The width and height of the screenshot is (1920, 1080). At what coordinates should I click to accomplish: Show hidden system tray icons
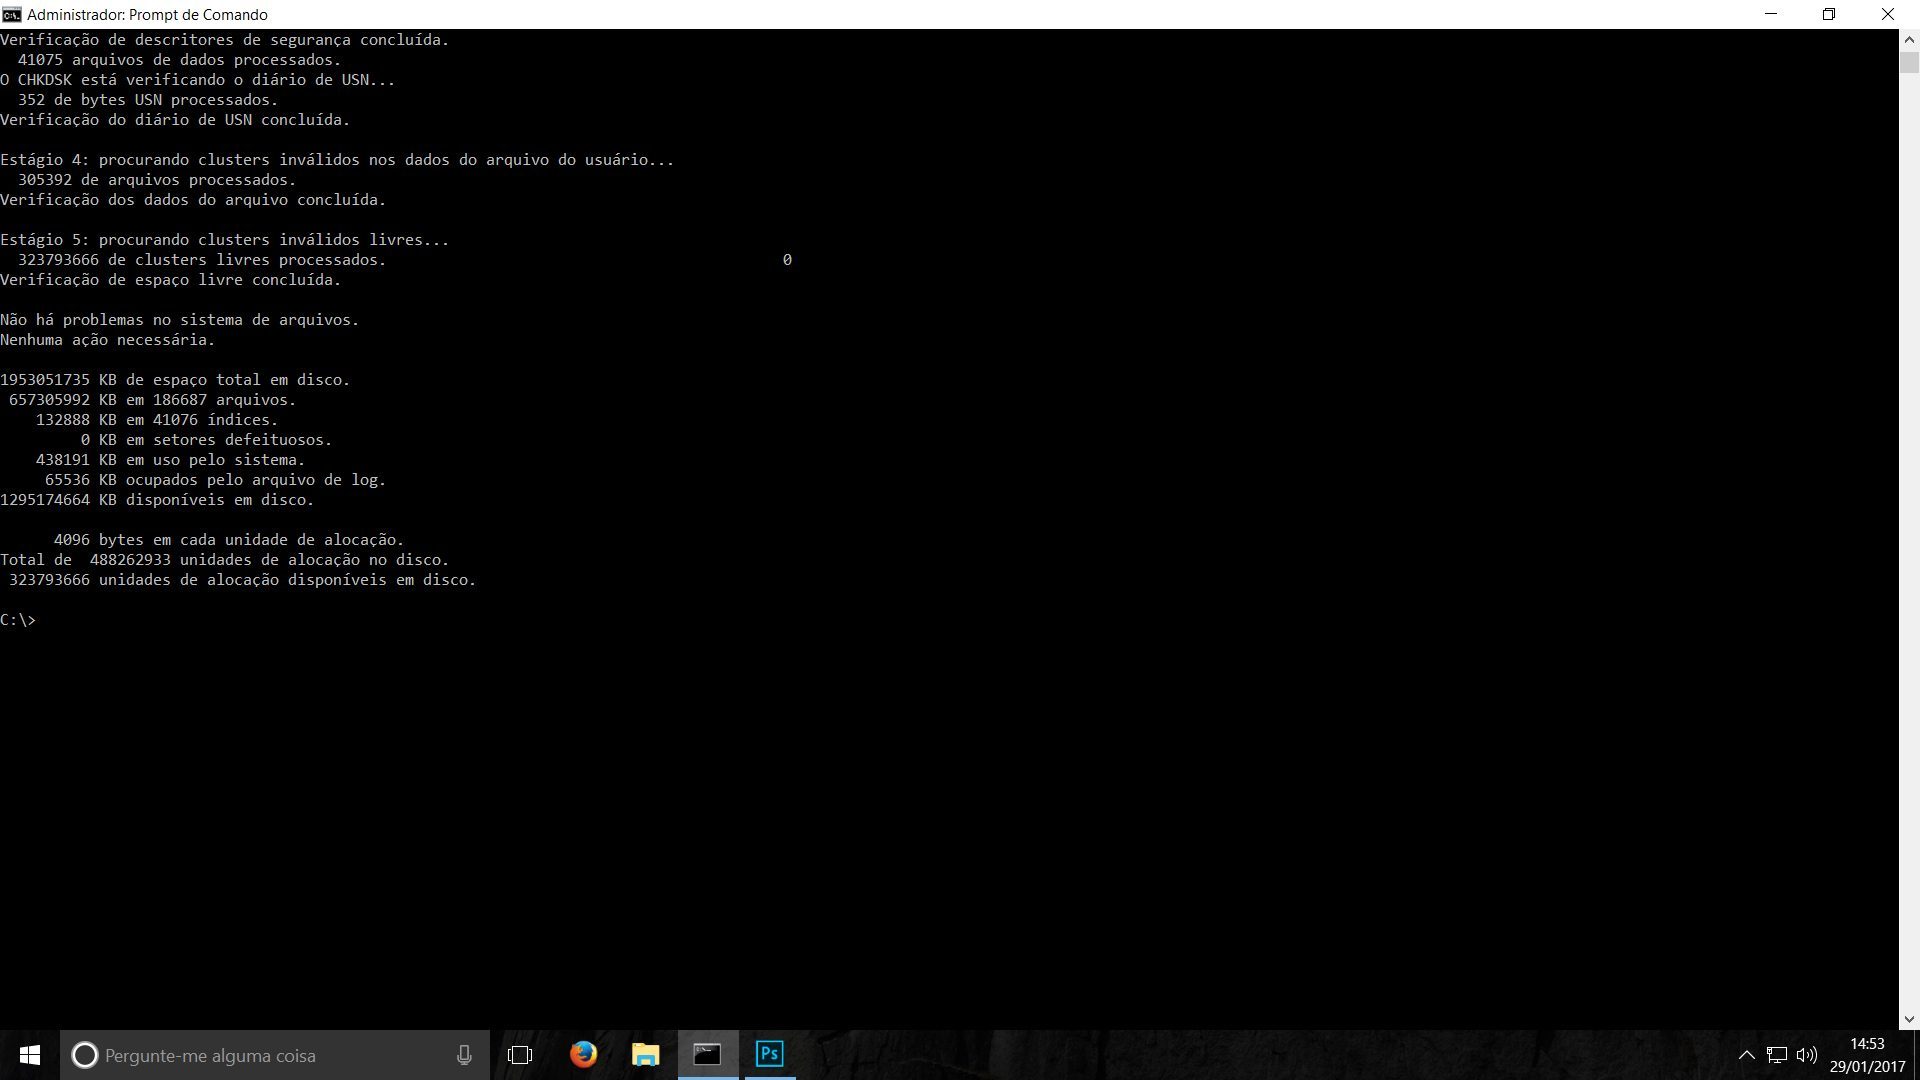point(1746,1055)
